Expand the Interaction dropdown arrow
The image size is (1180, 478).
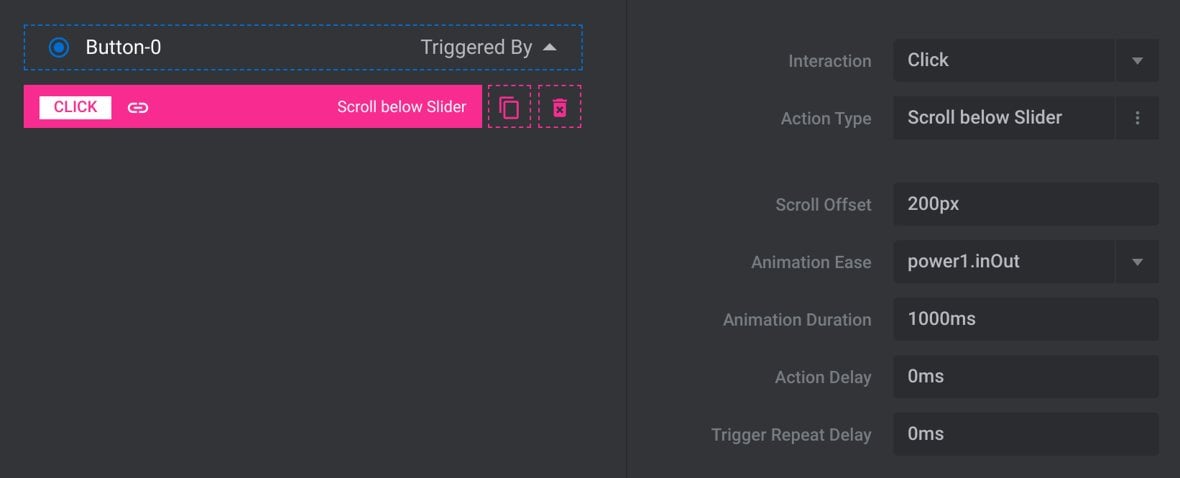(x=1137, y=60)
